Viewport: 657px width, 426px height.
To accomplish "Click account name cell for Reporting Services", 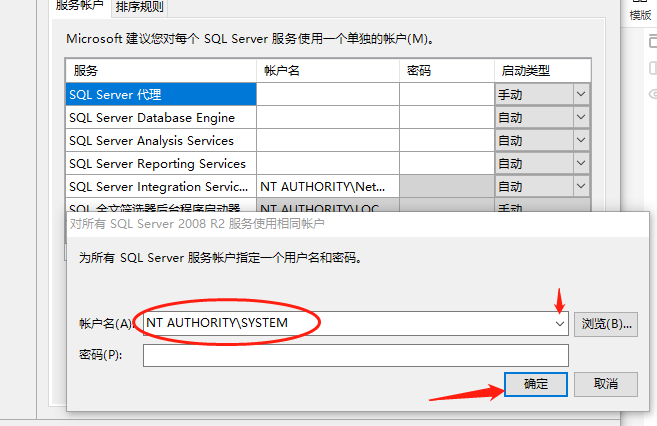I will coord(328,163).
